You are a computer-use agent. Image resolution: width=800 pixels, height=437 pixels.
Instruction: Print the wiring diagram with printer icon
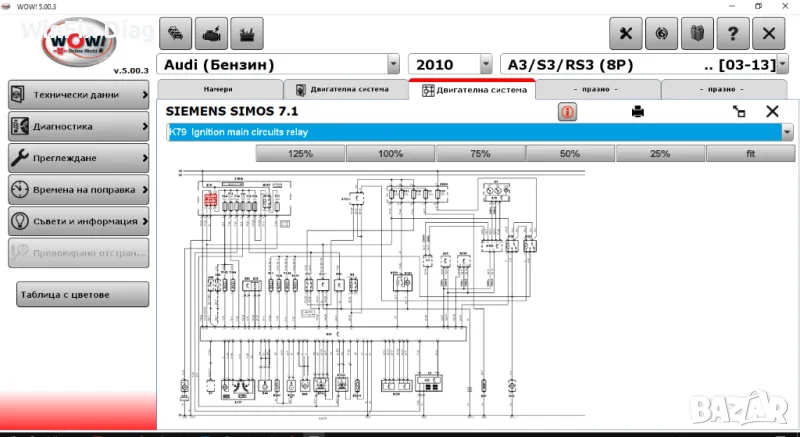pos(637,112)
